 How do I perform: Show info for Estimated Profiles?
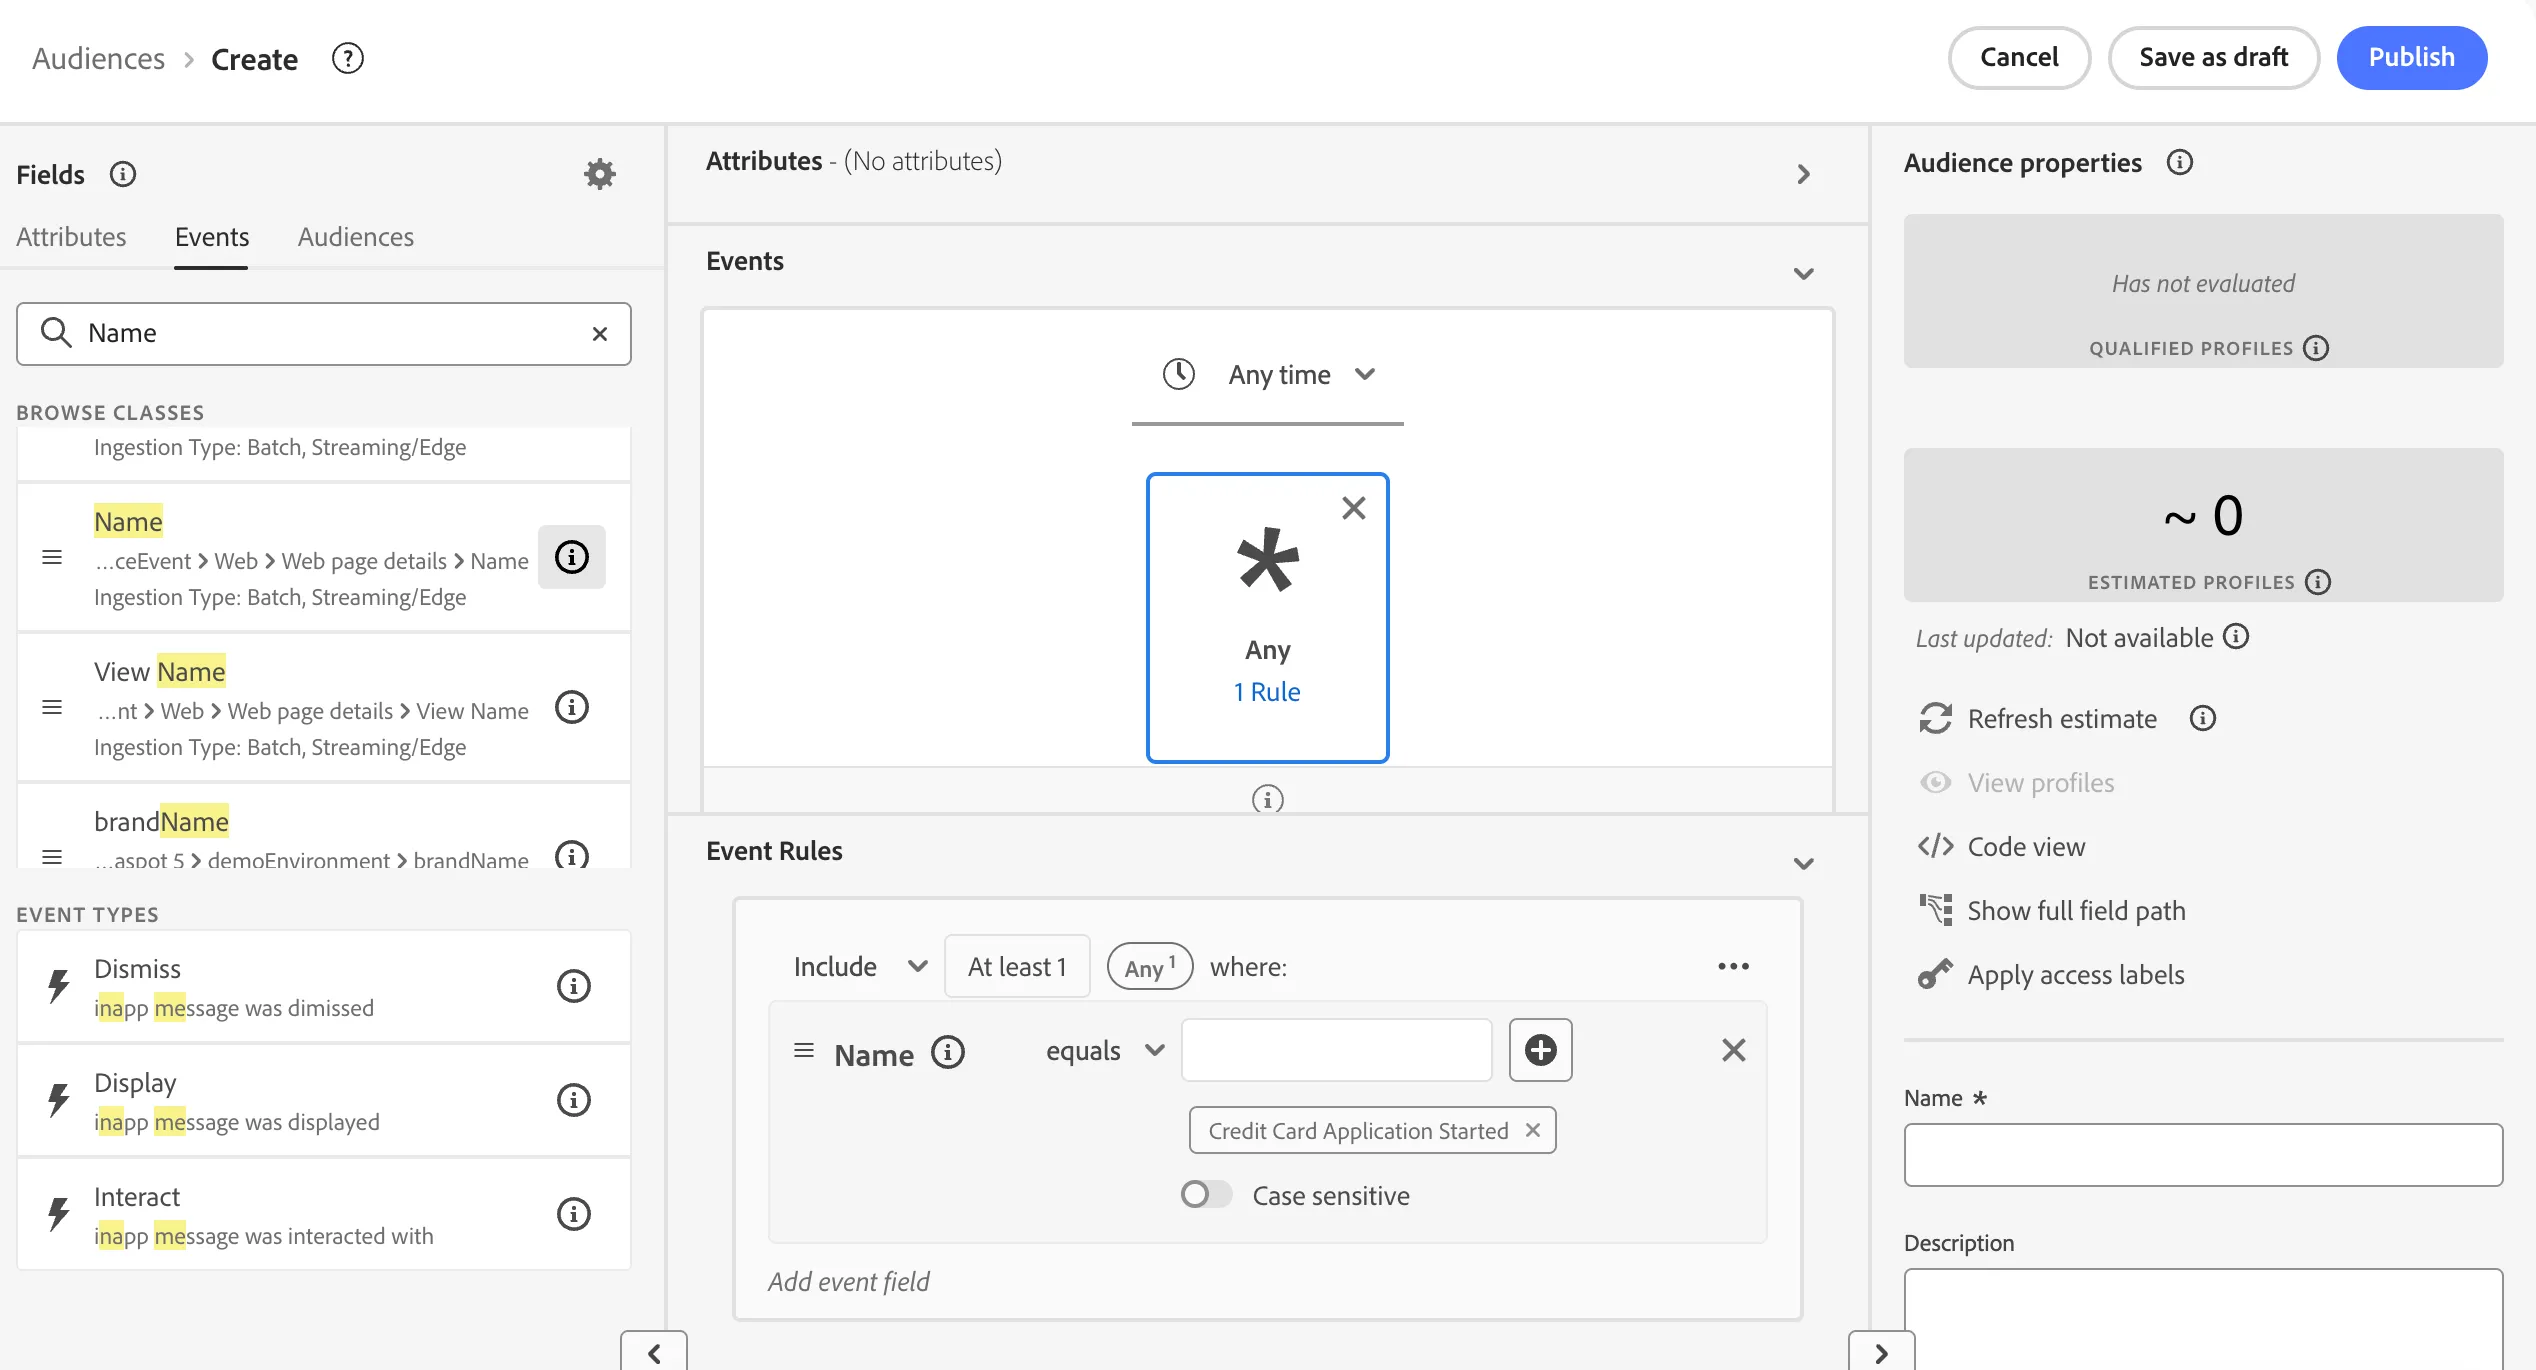tap(2317, 582)
